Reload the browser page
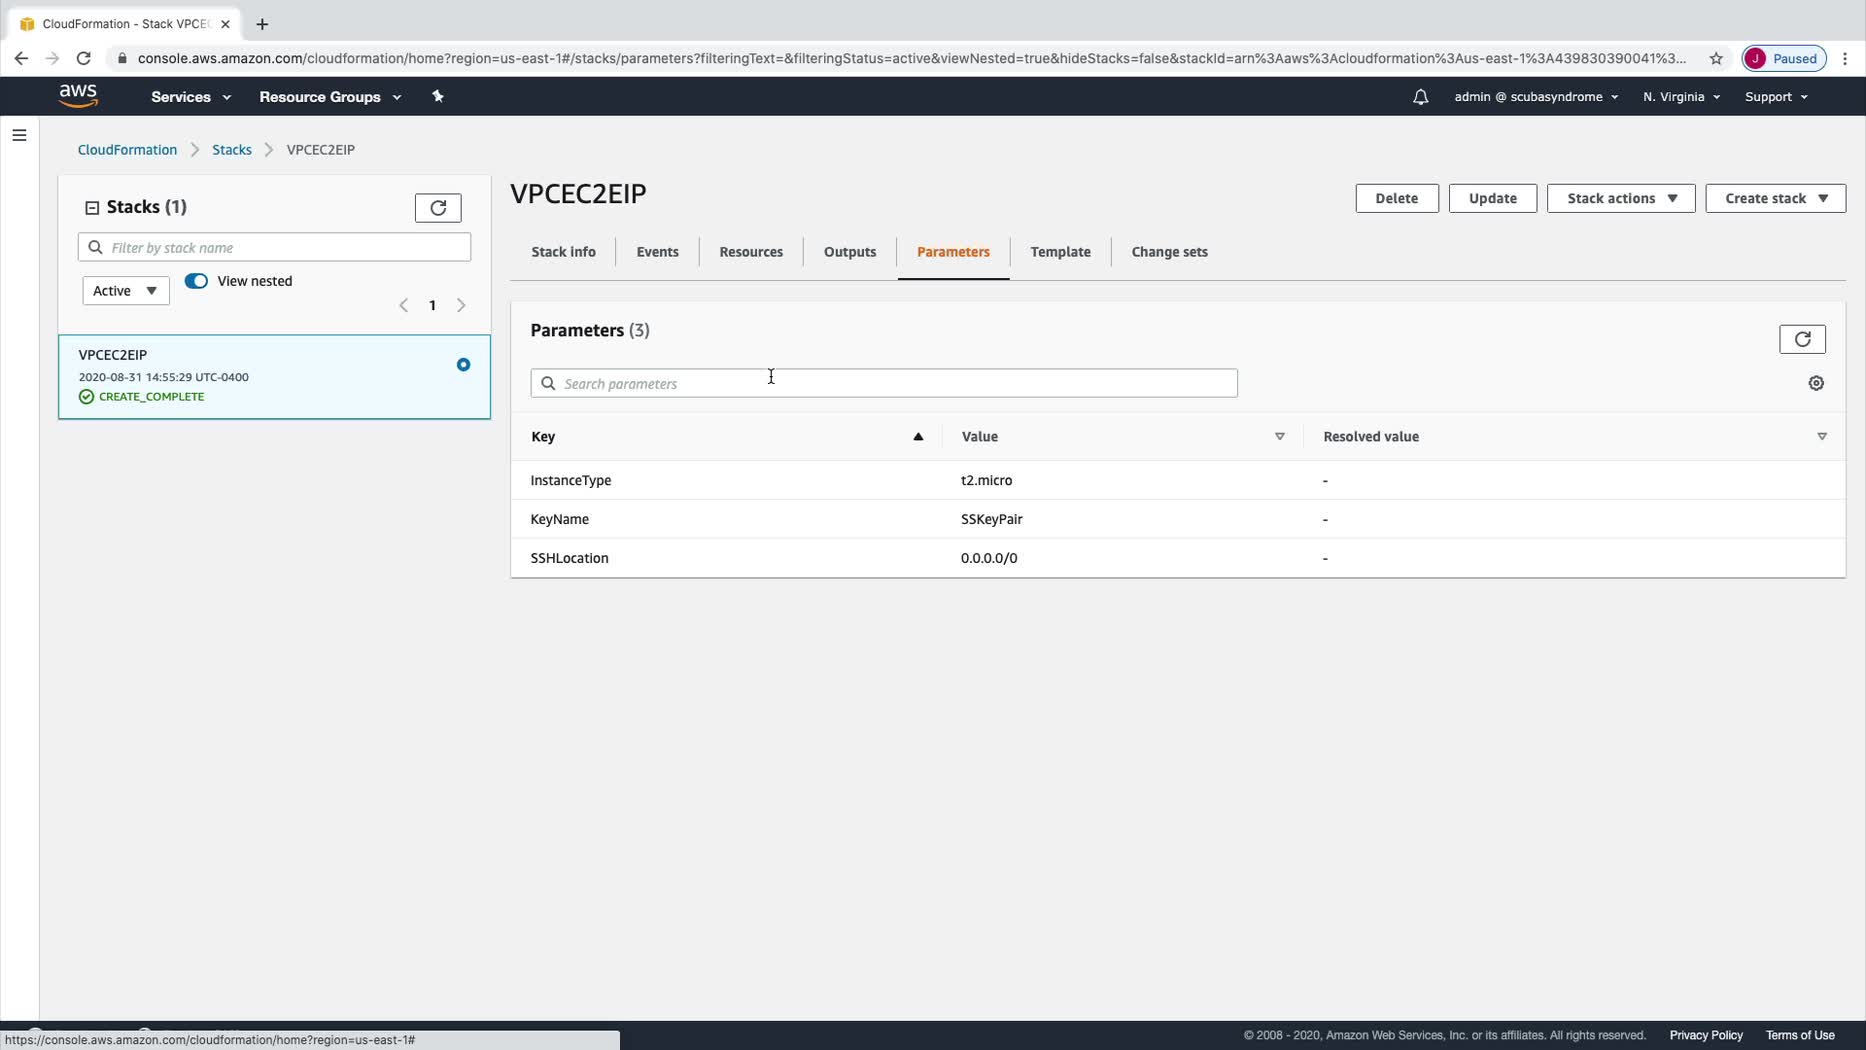Image resolution: width=1866 pixels, height=1050 pixels. 84,58
